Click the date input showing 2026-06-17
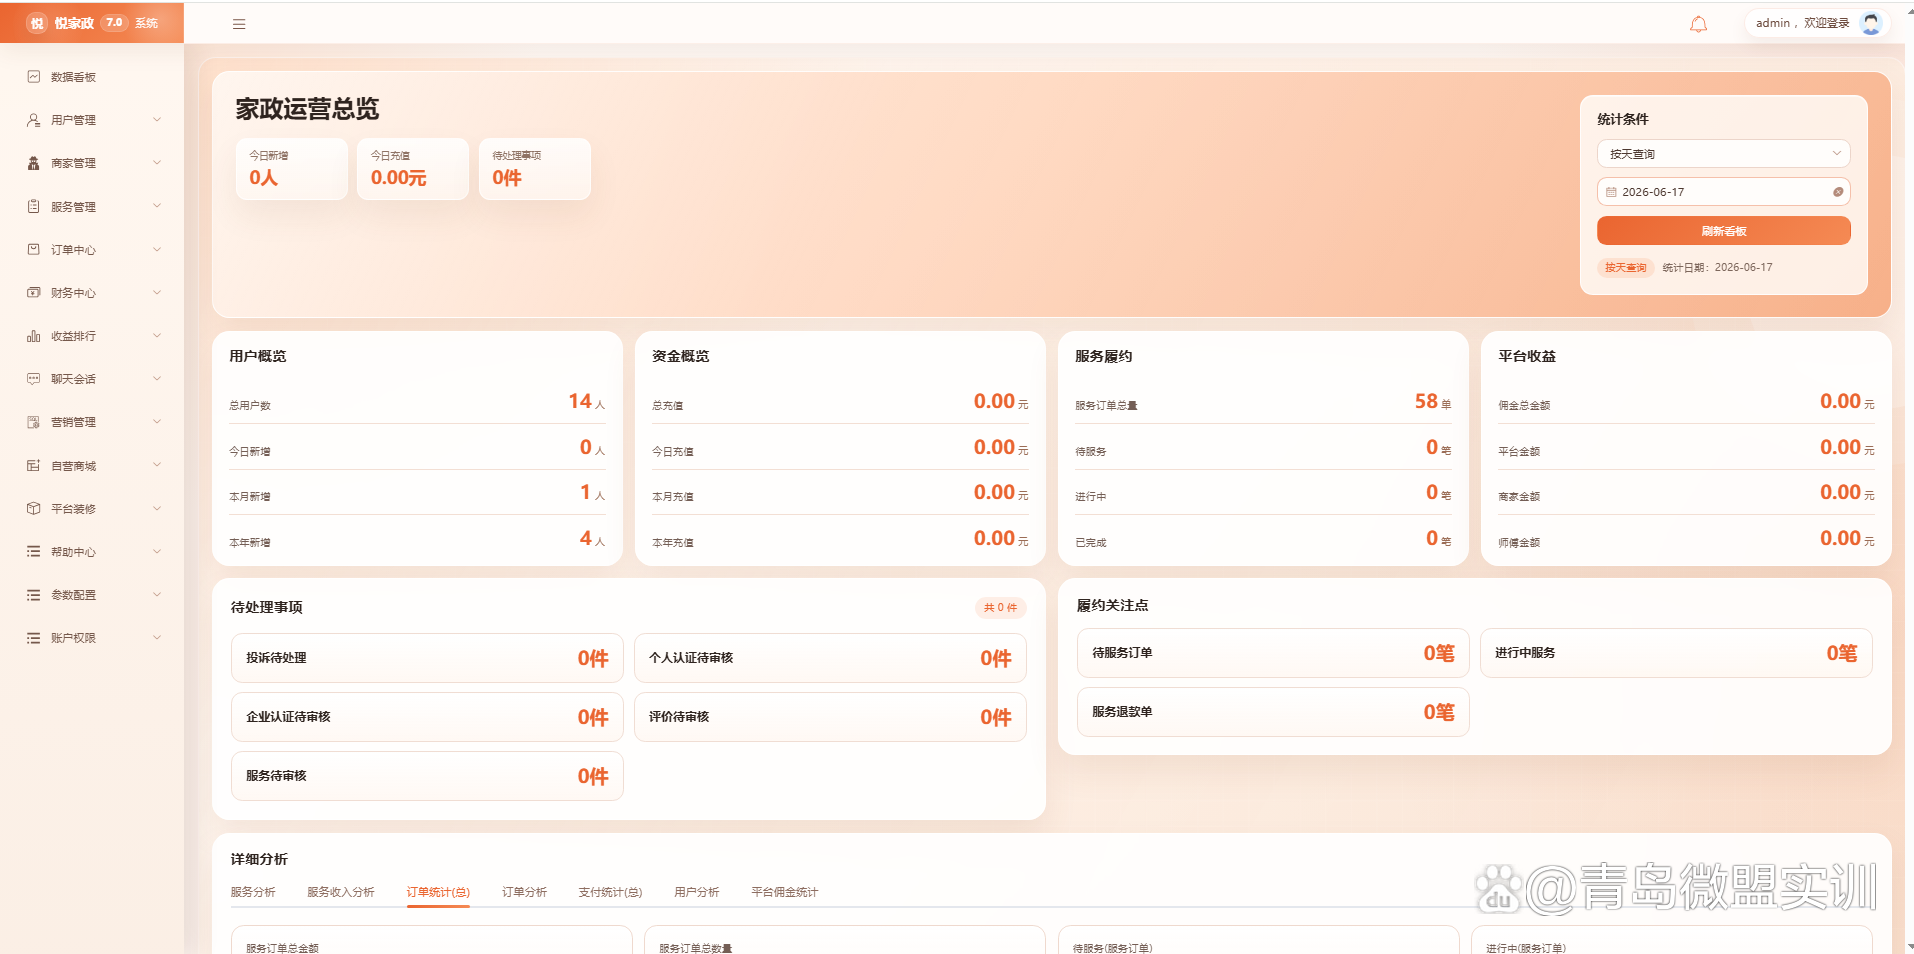This screenshot has width=1914, height=954. coord(1724,192)
